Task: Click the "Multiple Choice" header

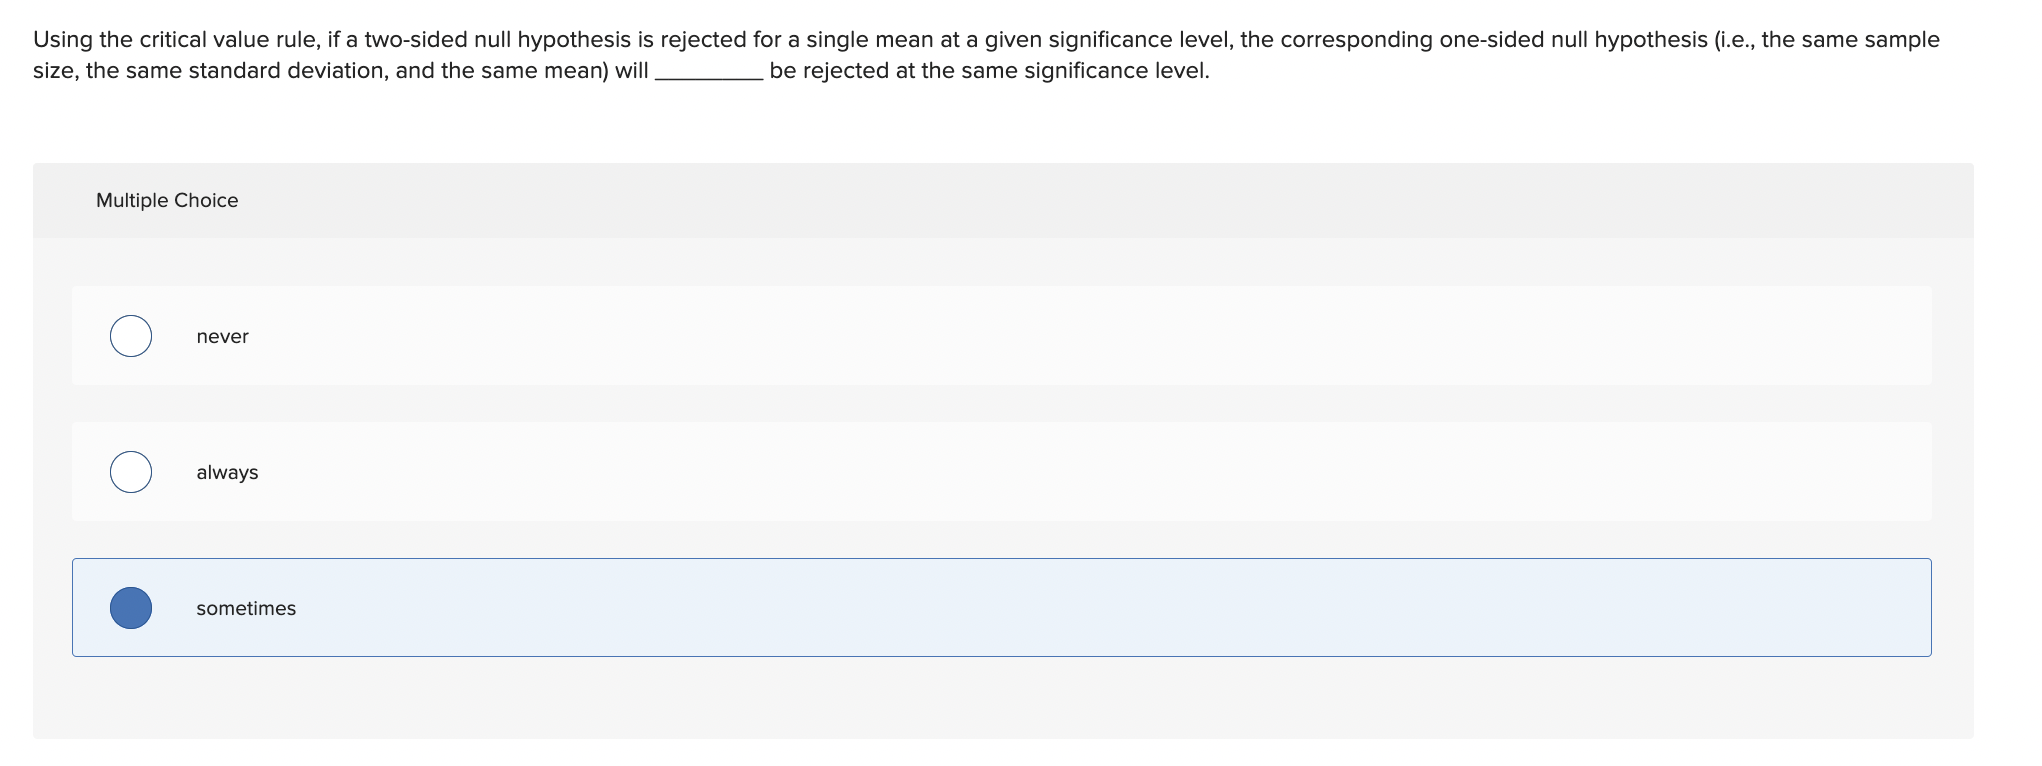Action: click(x=167, y=200)
